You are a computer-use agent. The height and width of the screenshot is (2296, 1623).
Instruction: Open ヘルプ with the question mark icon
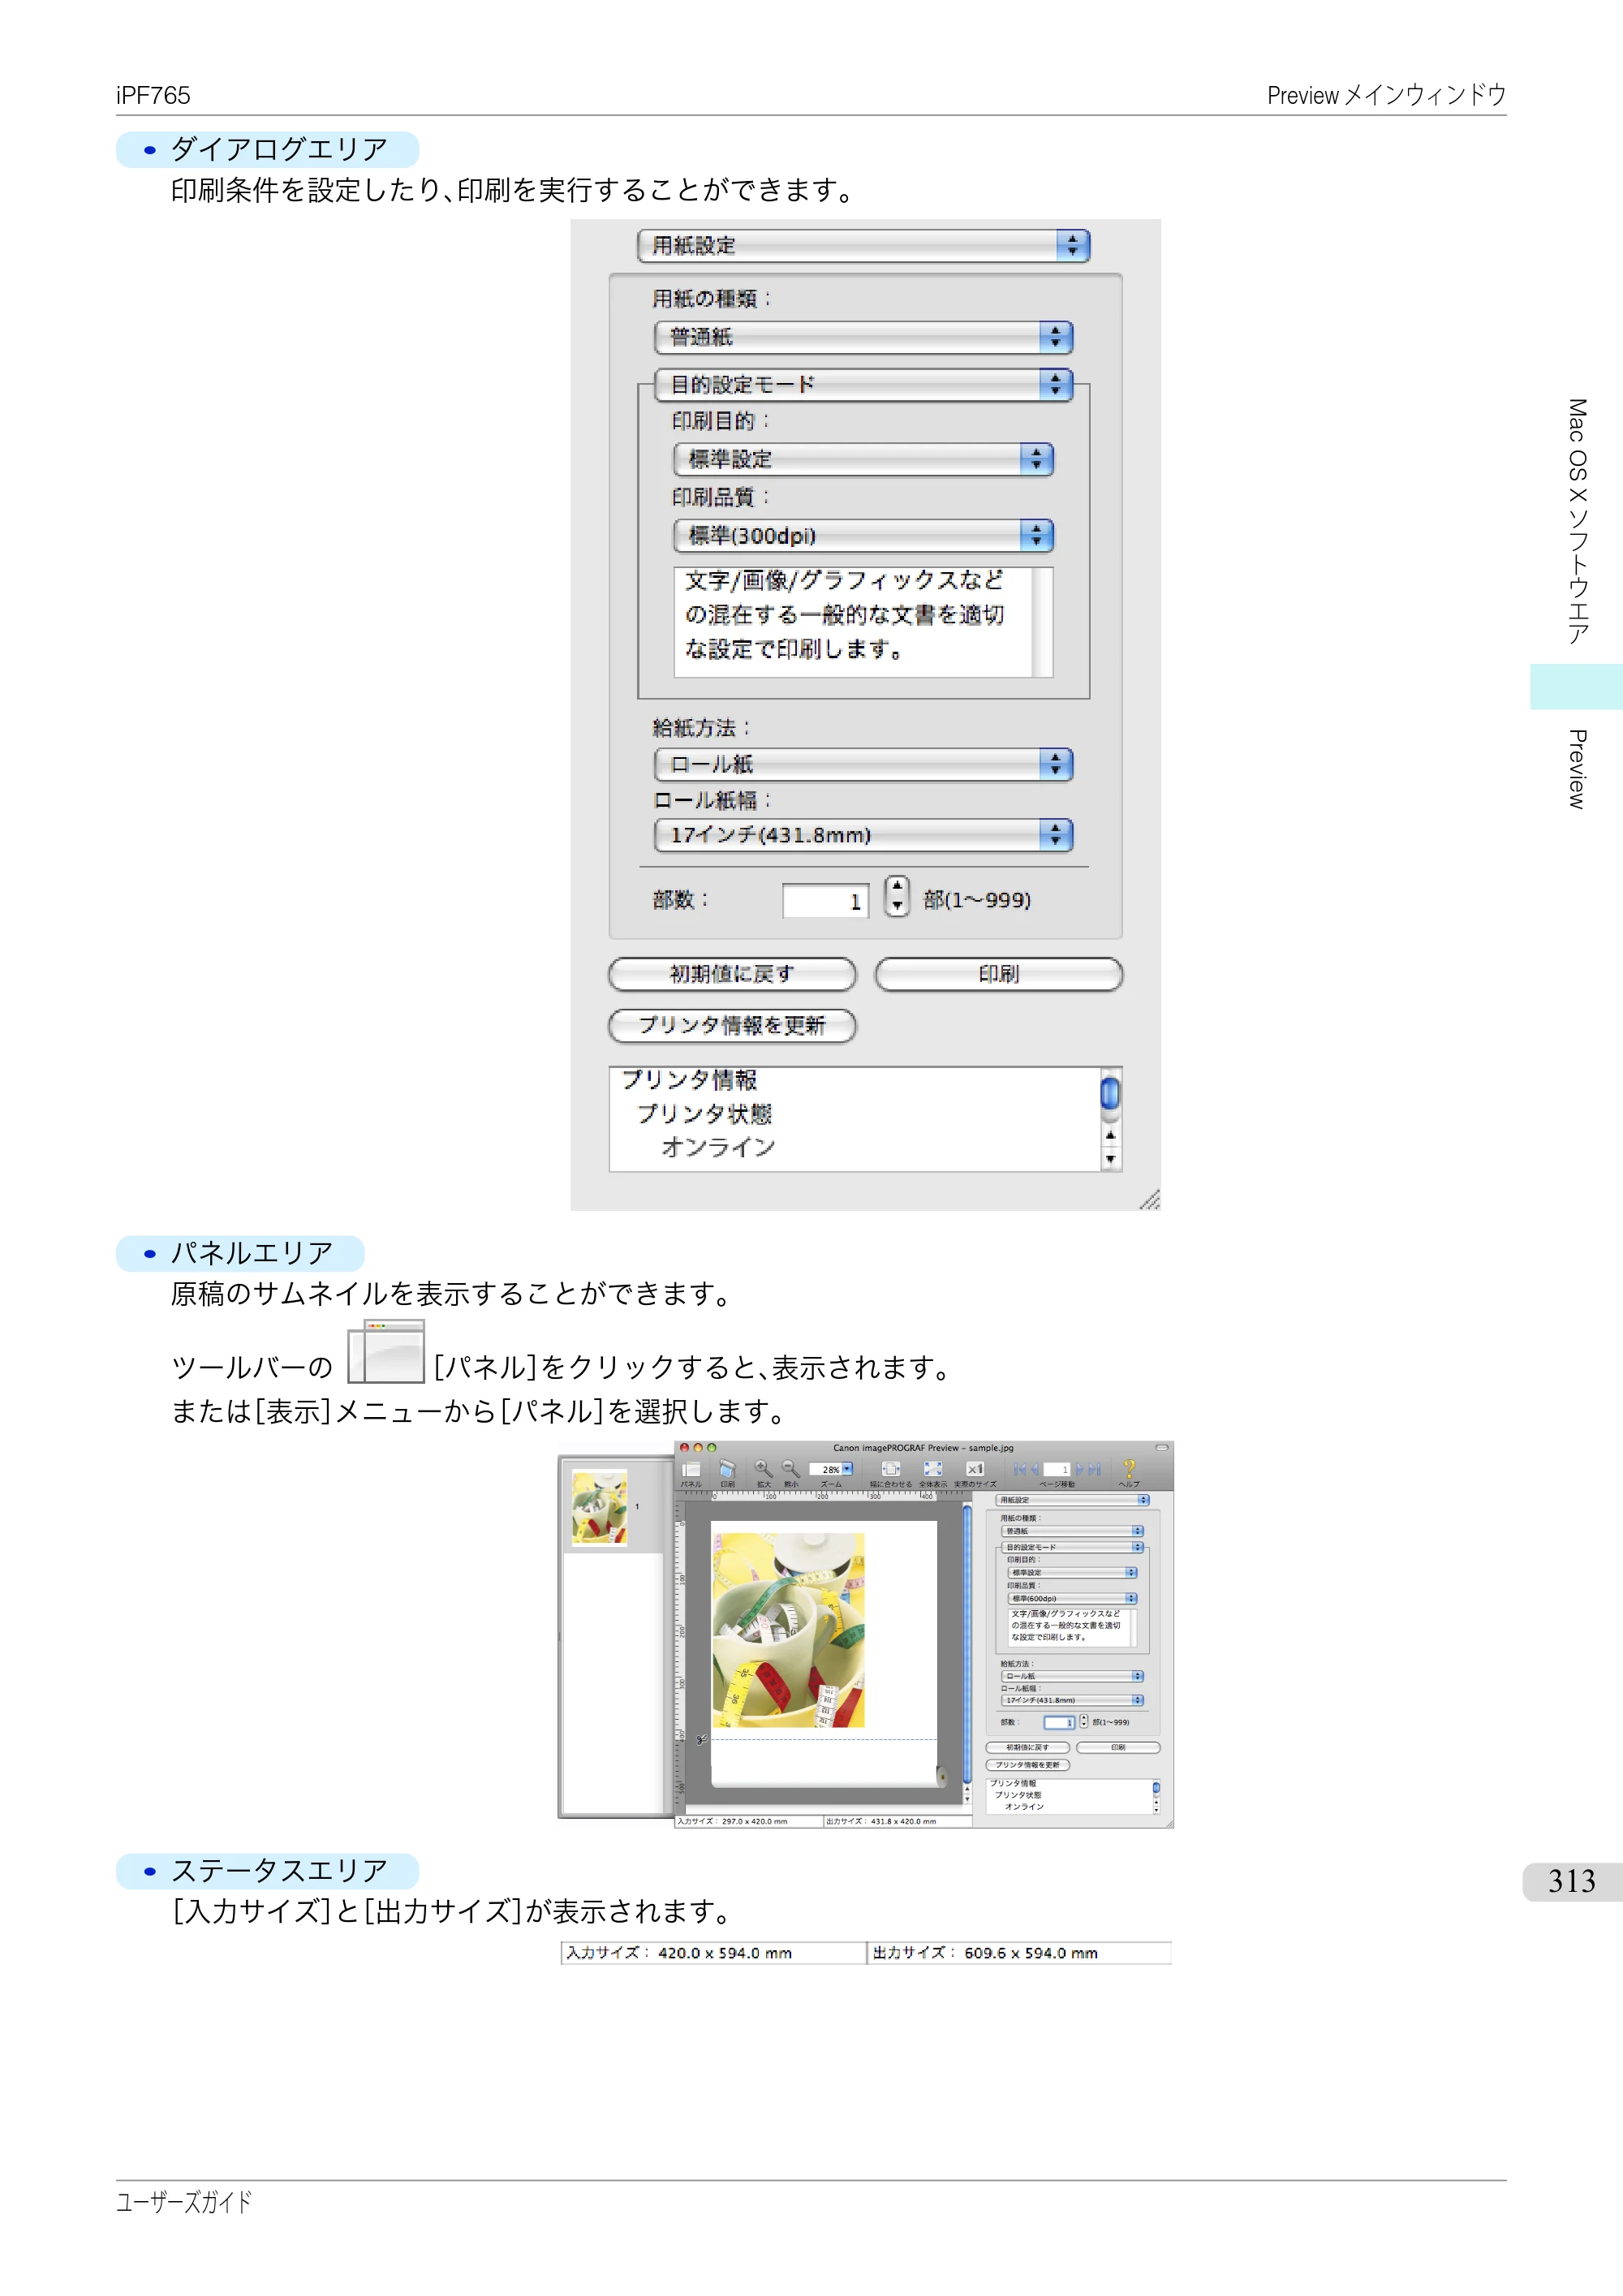(x=1129, y=1469)
